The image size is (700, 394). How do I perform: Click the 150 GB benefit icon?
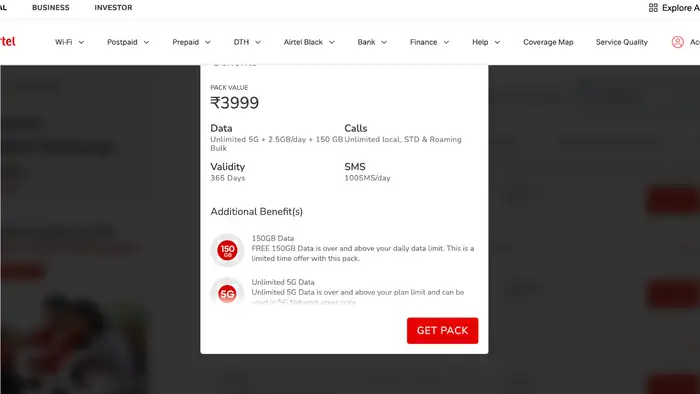tap(227, 250)
